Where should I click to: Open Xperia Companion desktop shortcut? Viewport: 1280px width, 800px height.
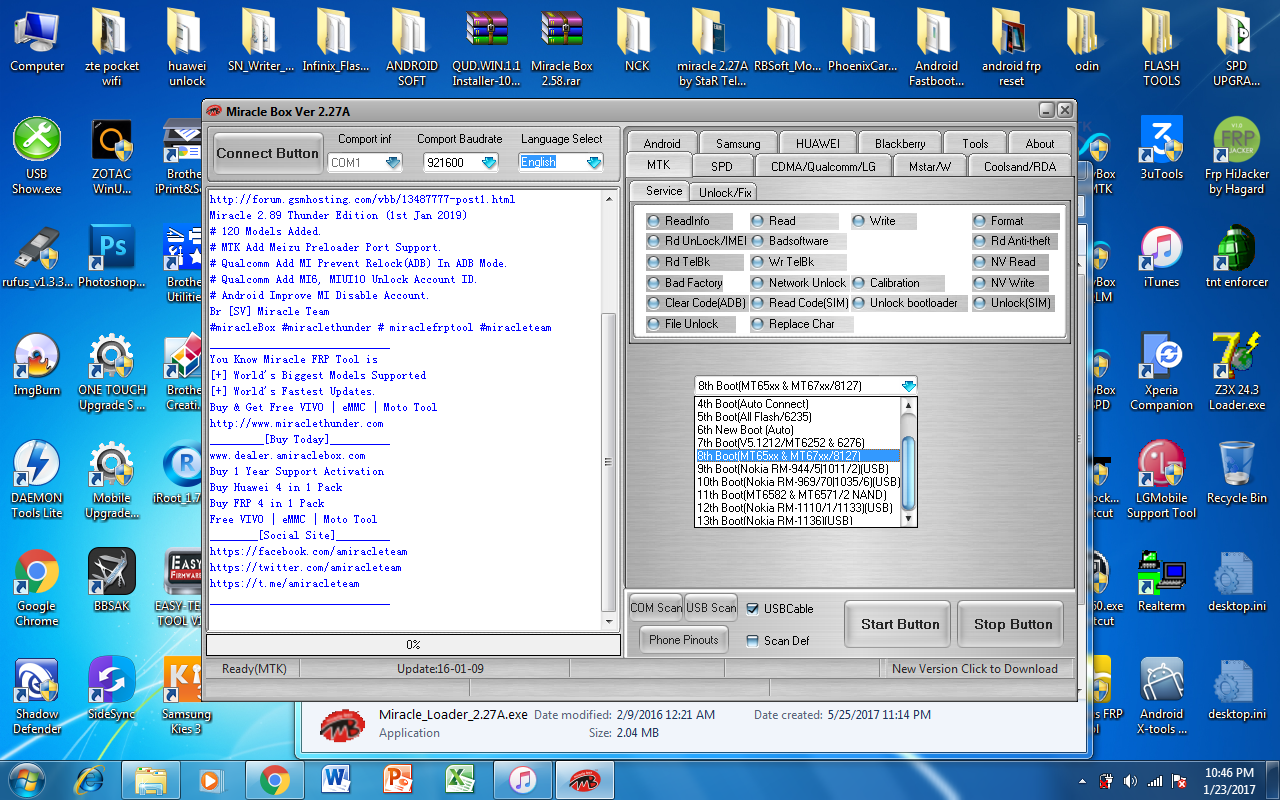pyautogui.click(x=1162, y=372)
